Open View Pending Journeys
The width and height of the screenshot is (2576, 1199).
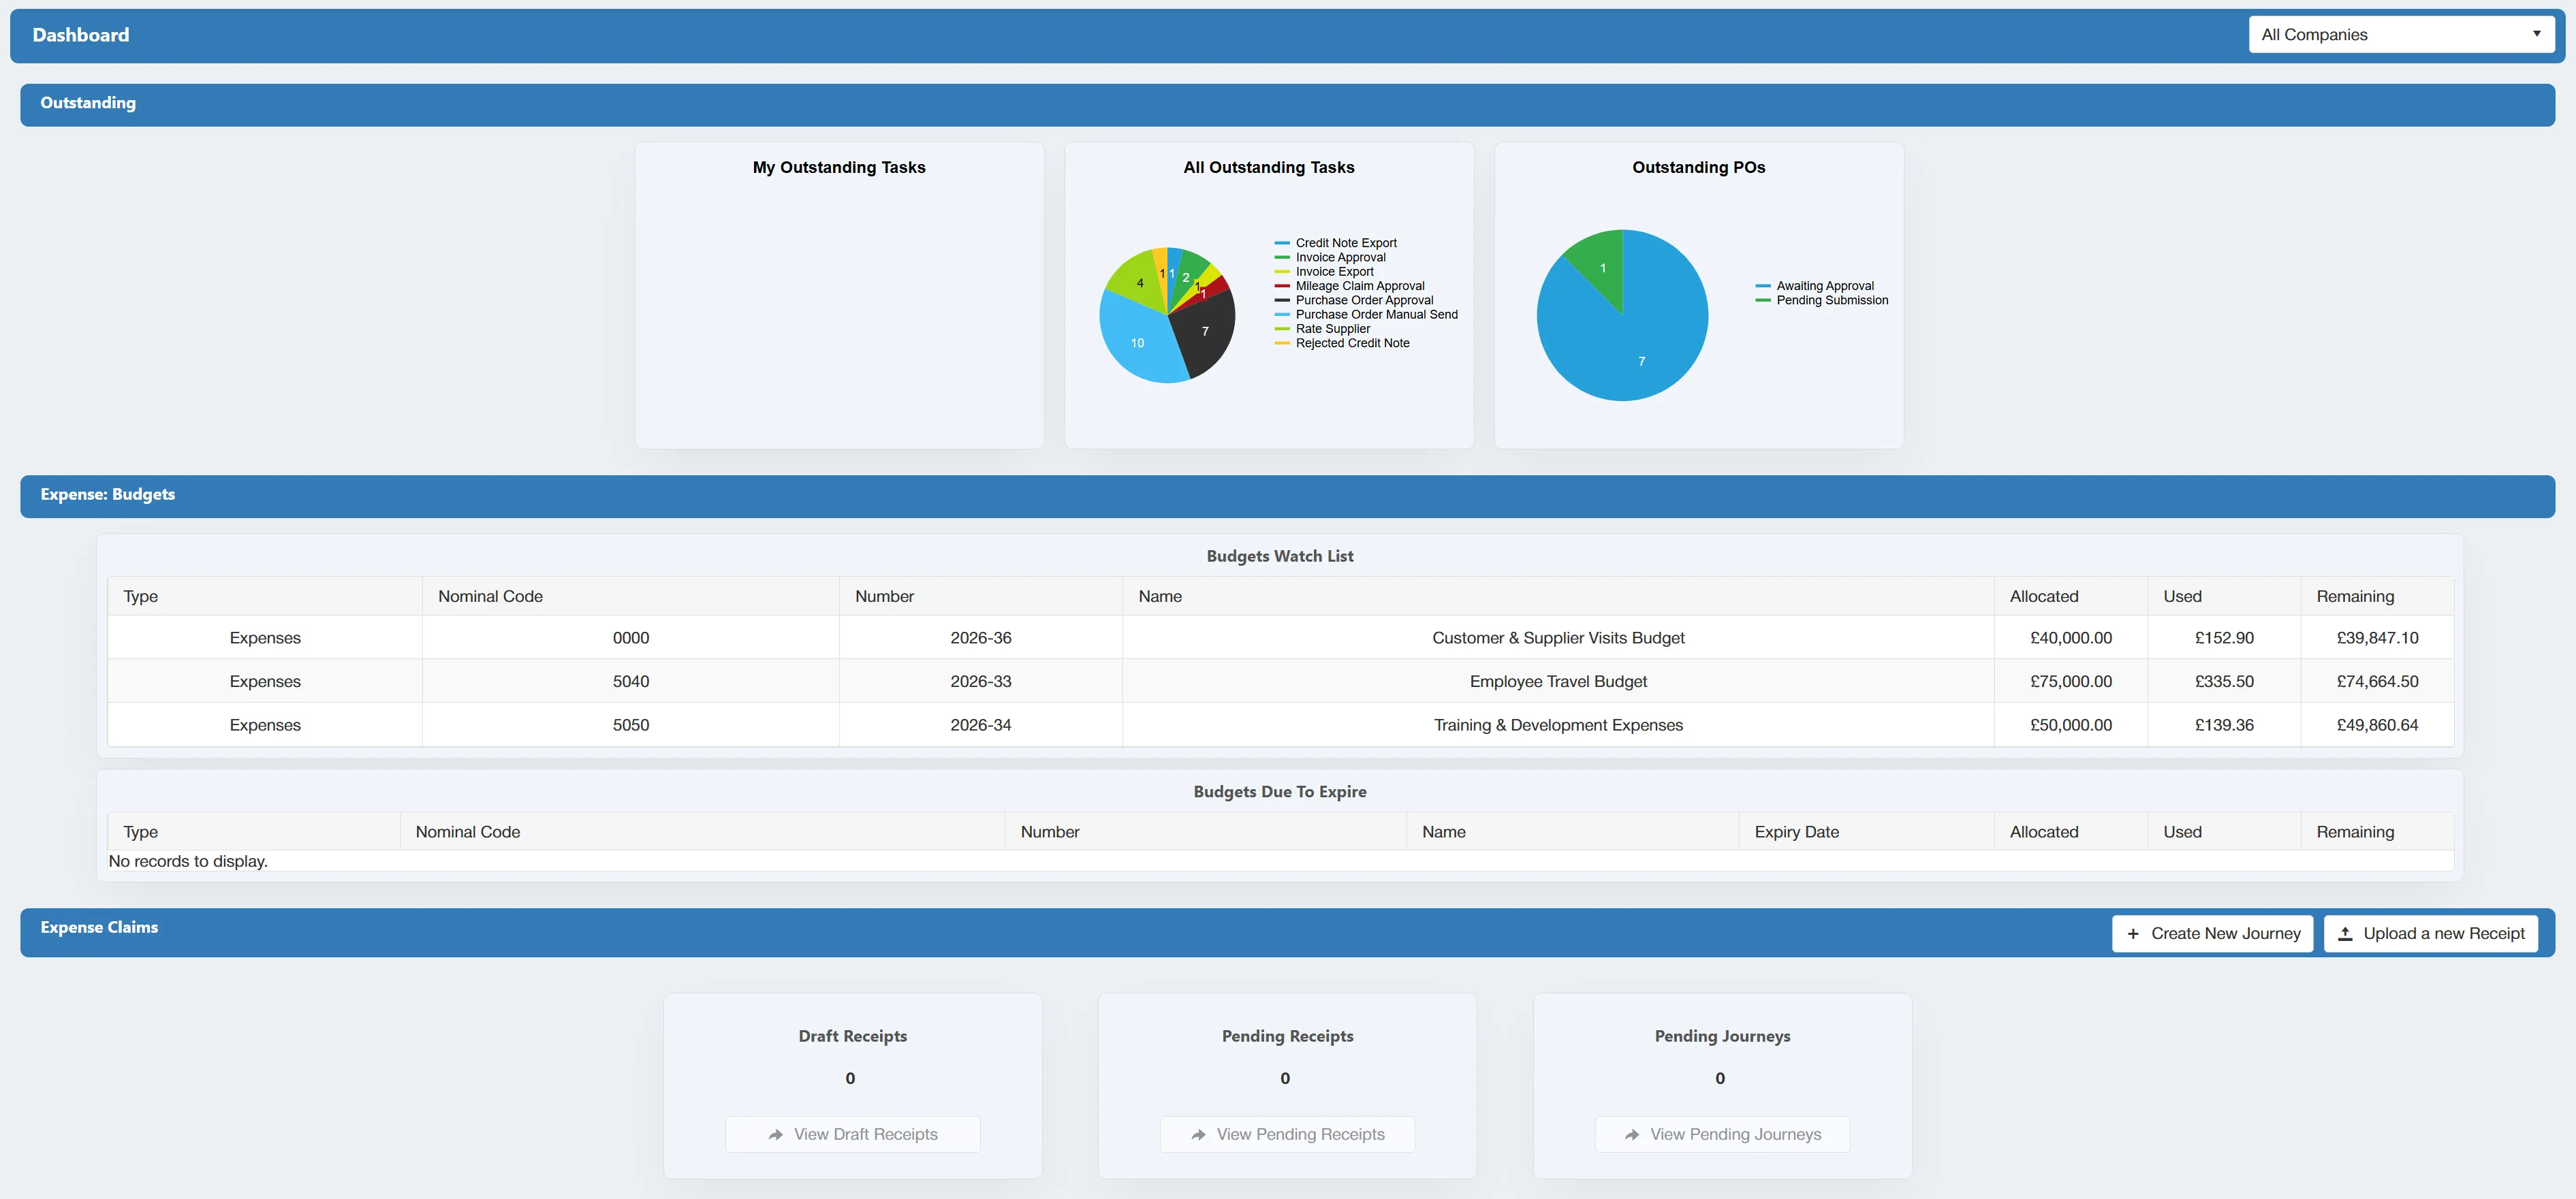tap(1722, 1134)
